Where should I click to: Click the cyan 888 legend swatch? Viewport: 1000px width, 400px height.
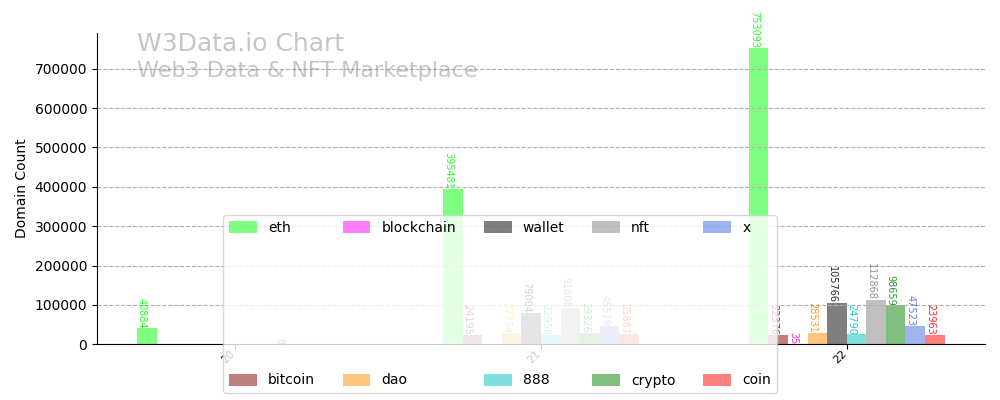498,380
